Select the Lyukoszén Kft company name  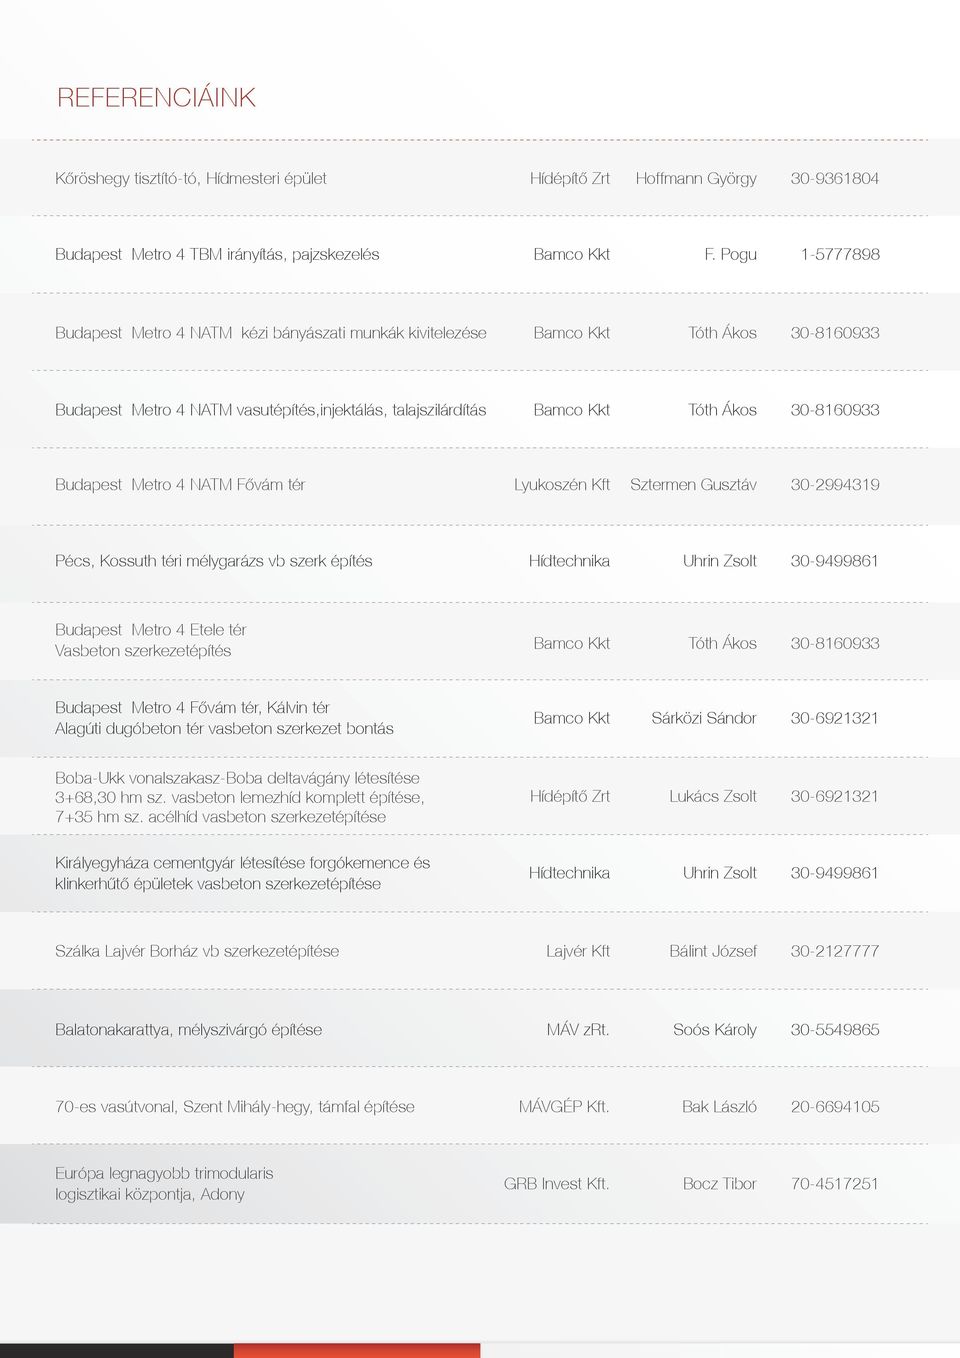[562, 485]
